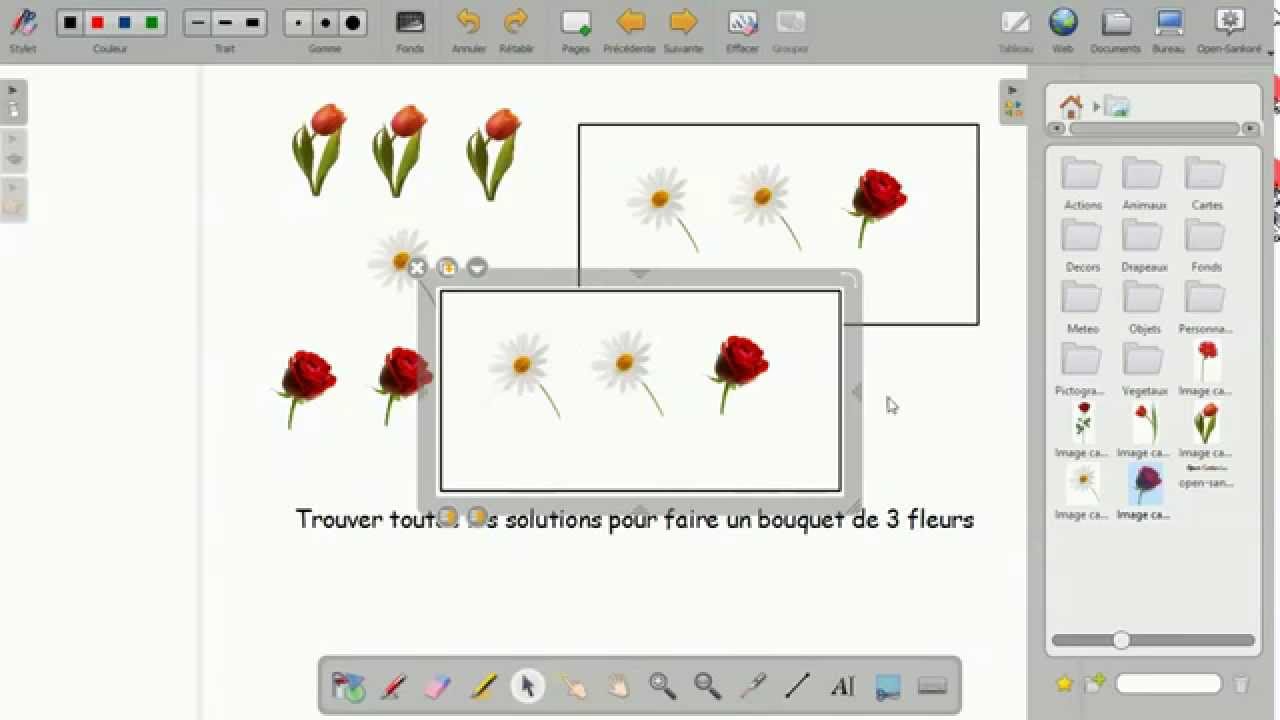Screen dimensions: 1280x720
Task: Open the Cartes folder
Action: point(1206,184)
